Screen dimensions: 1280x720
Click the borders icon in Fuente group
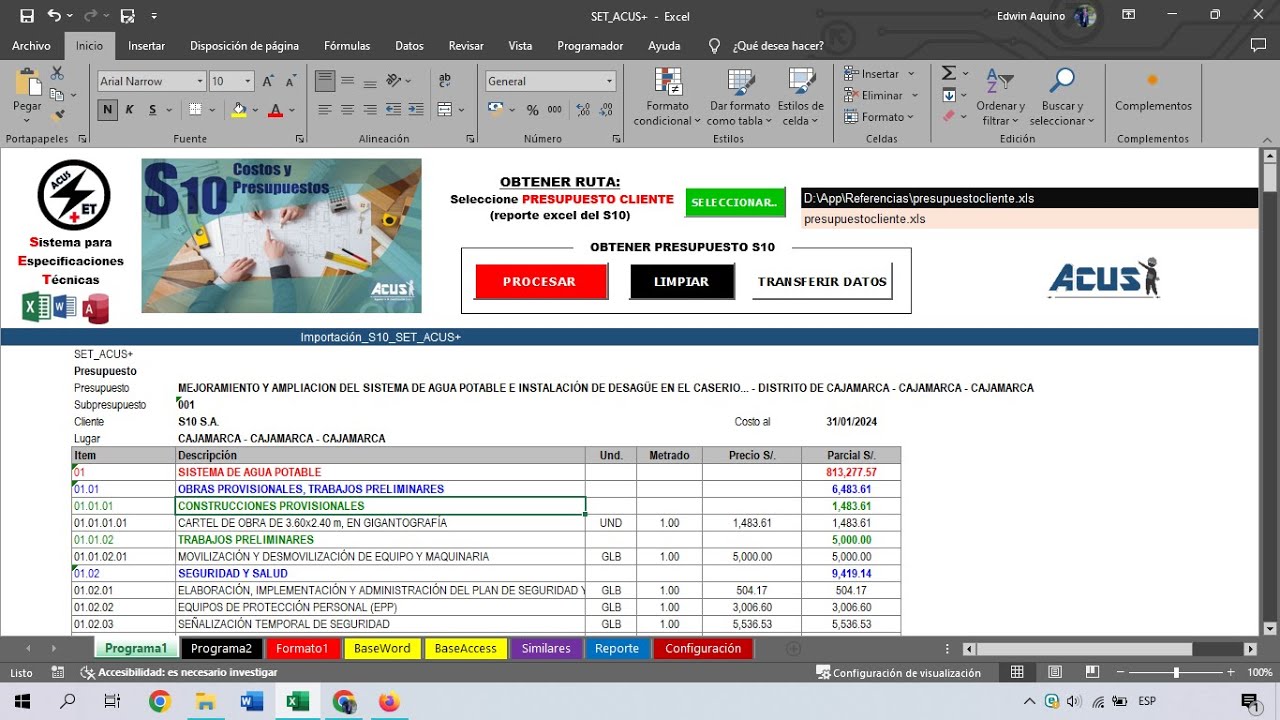point(196,110)
